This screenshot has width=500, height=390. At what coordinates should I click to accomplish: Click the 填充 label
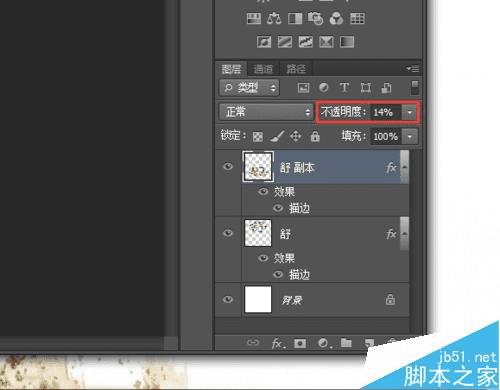coord(354,136)
